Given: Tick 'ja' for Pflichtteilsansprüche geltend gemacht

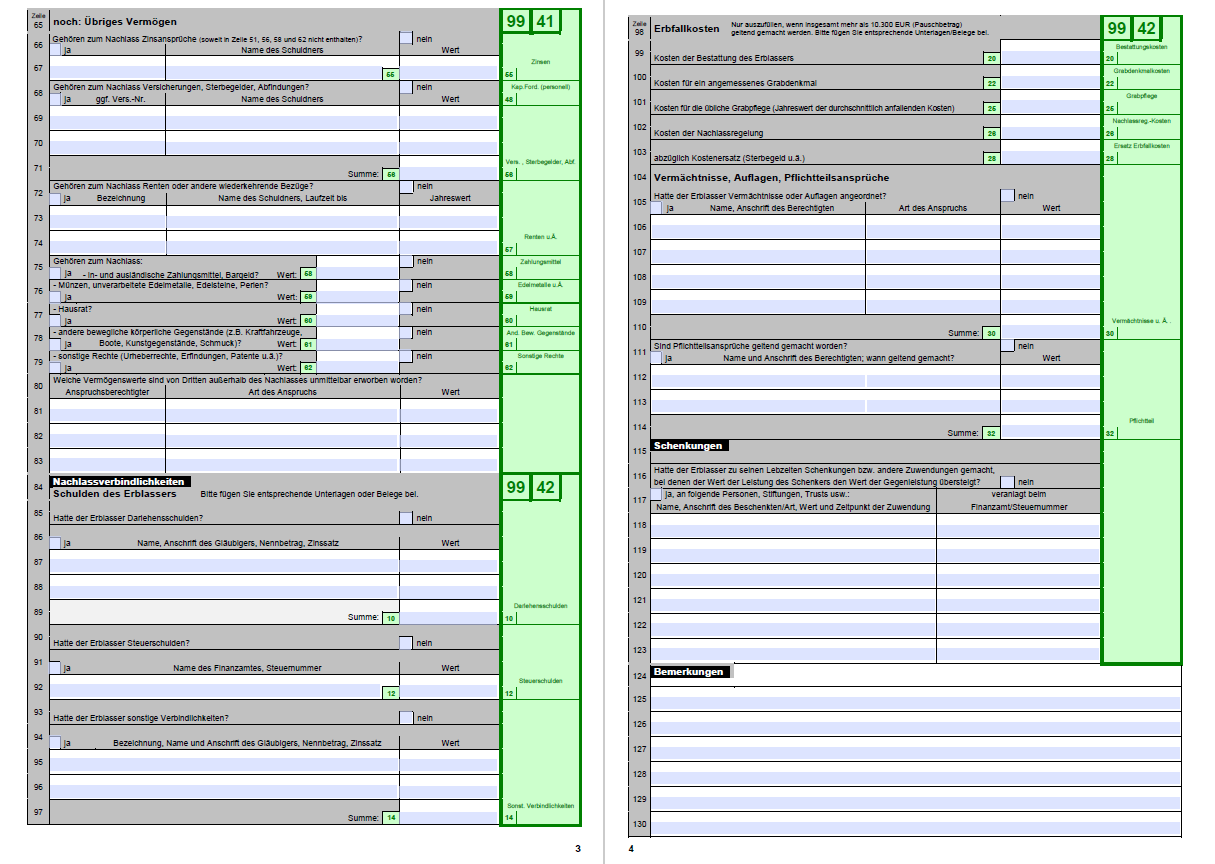Looking at the screenshot, I should pos(657,358).
